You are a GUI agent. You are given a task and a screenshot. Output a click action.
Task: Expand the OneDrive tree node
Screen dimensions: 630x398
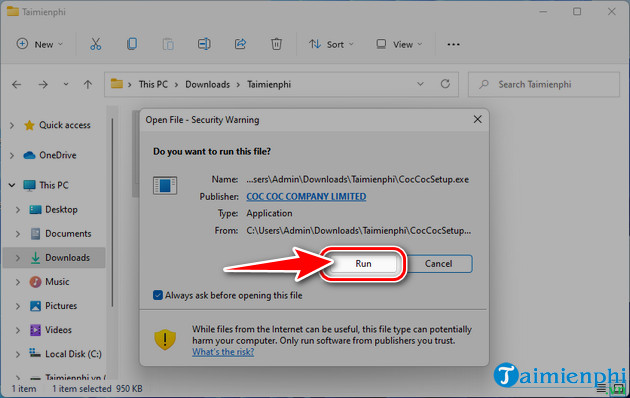click(x=12, y=155)
